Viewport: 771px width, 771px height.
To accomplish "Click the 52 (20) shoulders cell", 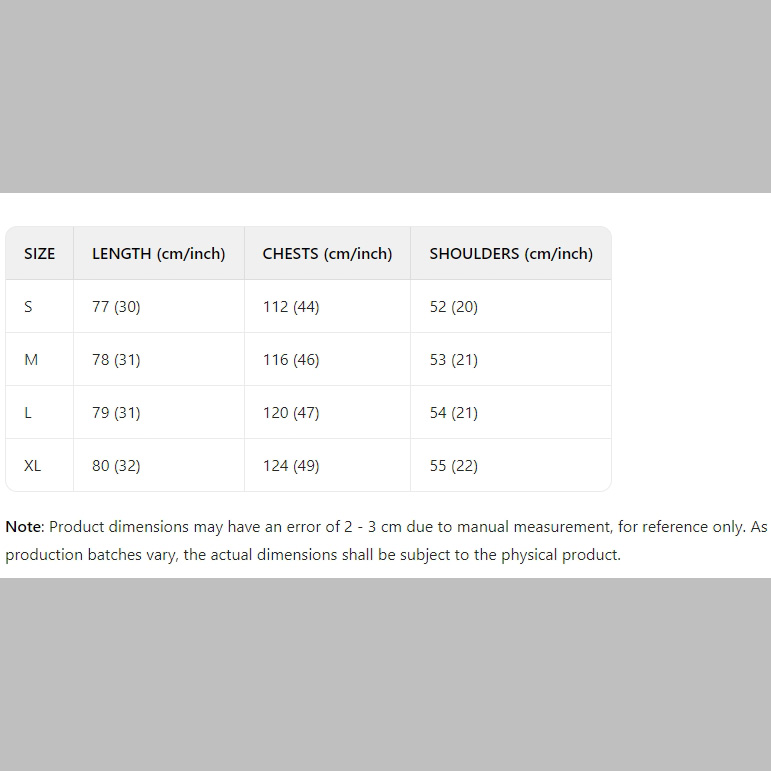I will click(x=454, y=307).
